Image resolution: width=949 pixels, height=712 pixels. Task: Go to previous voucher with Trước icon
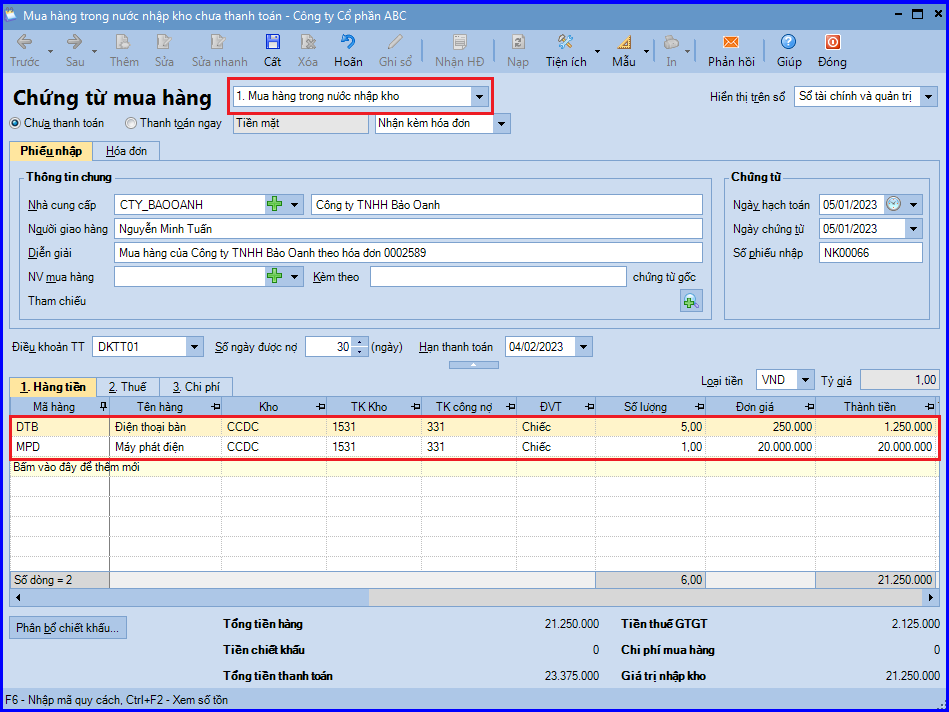(24, 42)
